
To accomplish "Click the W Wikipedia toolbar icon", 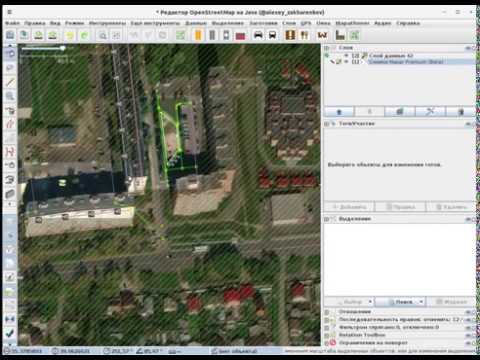I will click(x=322, y=35).
